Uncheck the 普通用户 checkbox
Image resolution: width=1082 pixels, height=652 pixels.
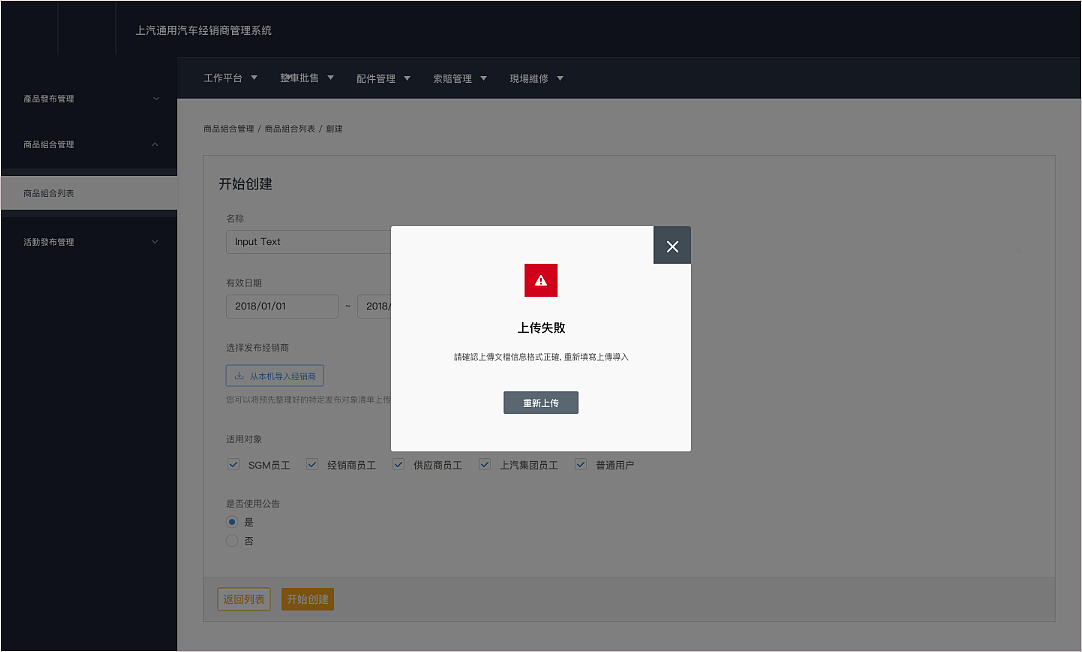click(580, 464)
